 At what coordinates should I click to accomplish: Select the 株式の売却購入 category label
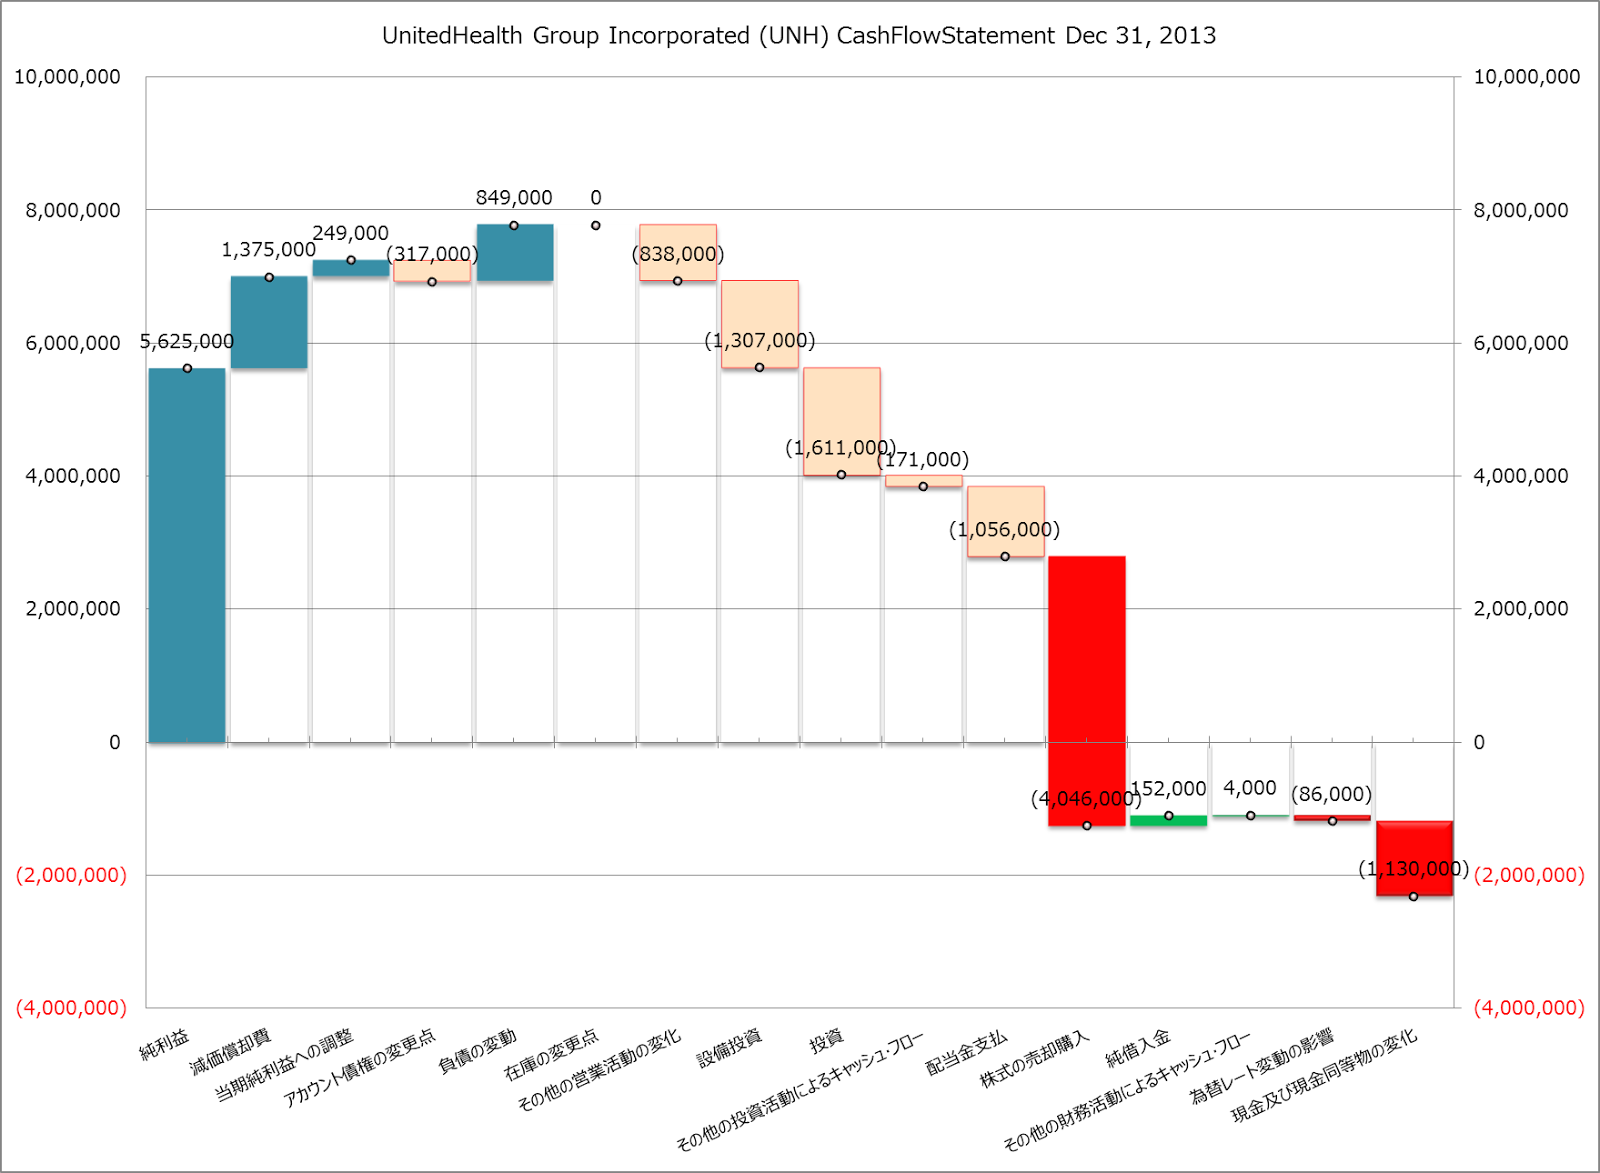tap(1035, 1059)
